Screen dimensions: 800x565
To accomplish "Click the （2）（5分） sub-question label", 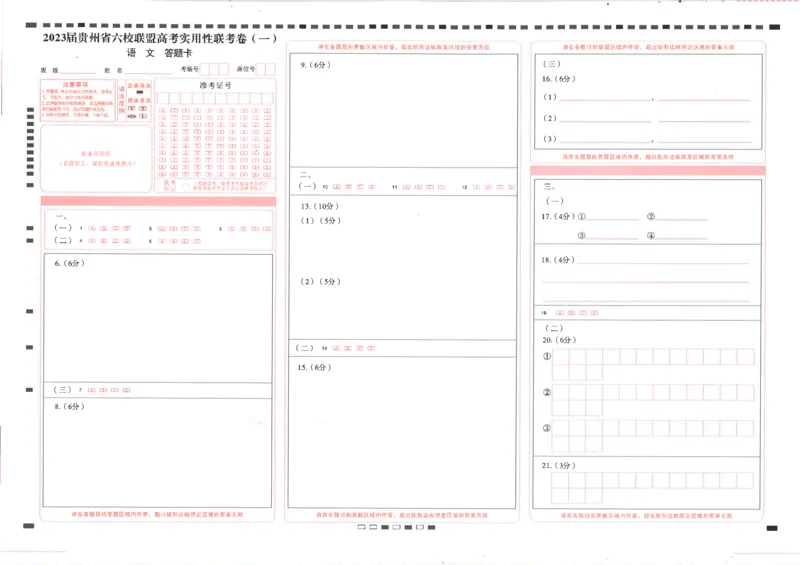I will [x=320, y=281].
